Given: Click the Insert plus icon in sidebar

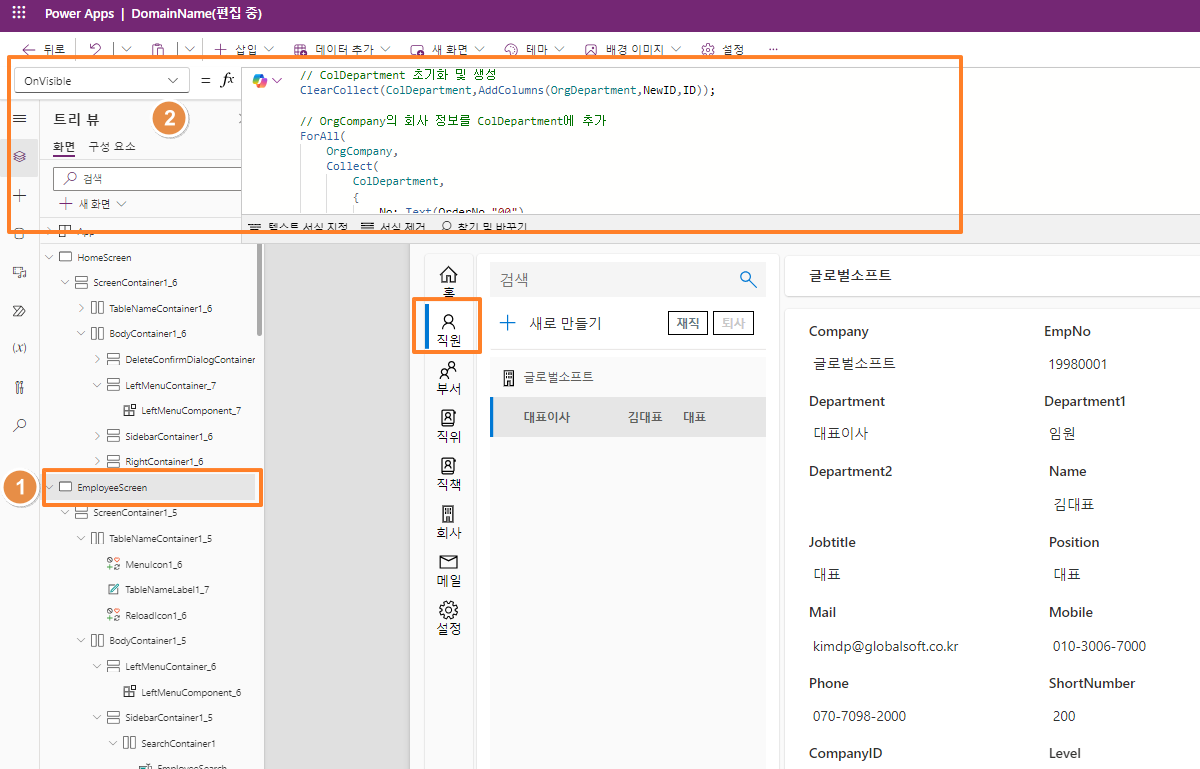Looking at the screenshot, I should point(19,195).
